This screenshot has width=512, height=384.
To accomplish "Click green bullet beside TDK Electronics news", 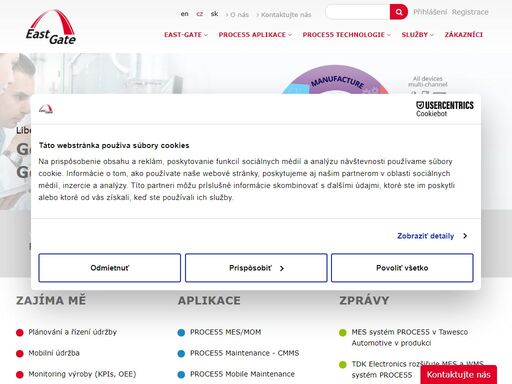I will pos(343,364).
